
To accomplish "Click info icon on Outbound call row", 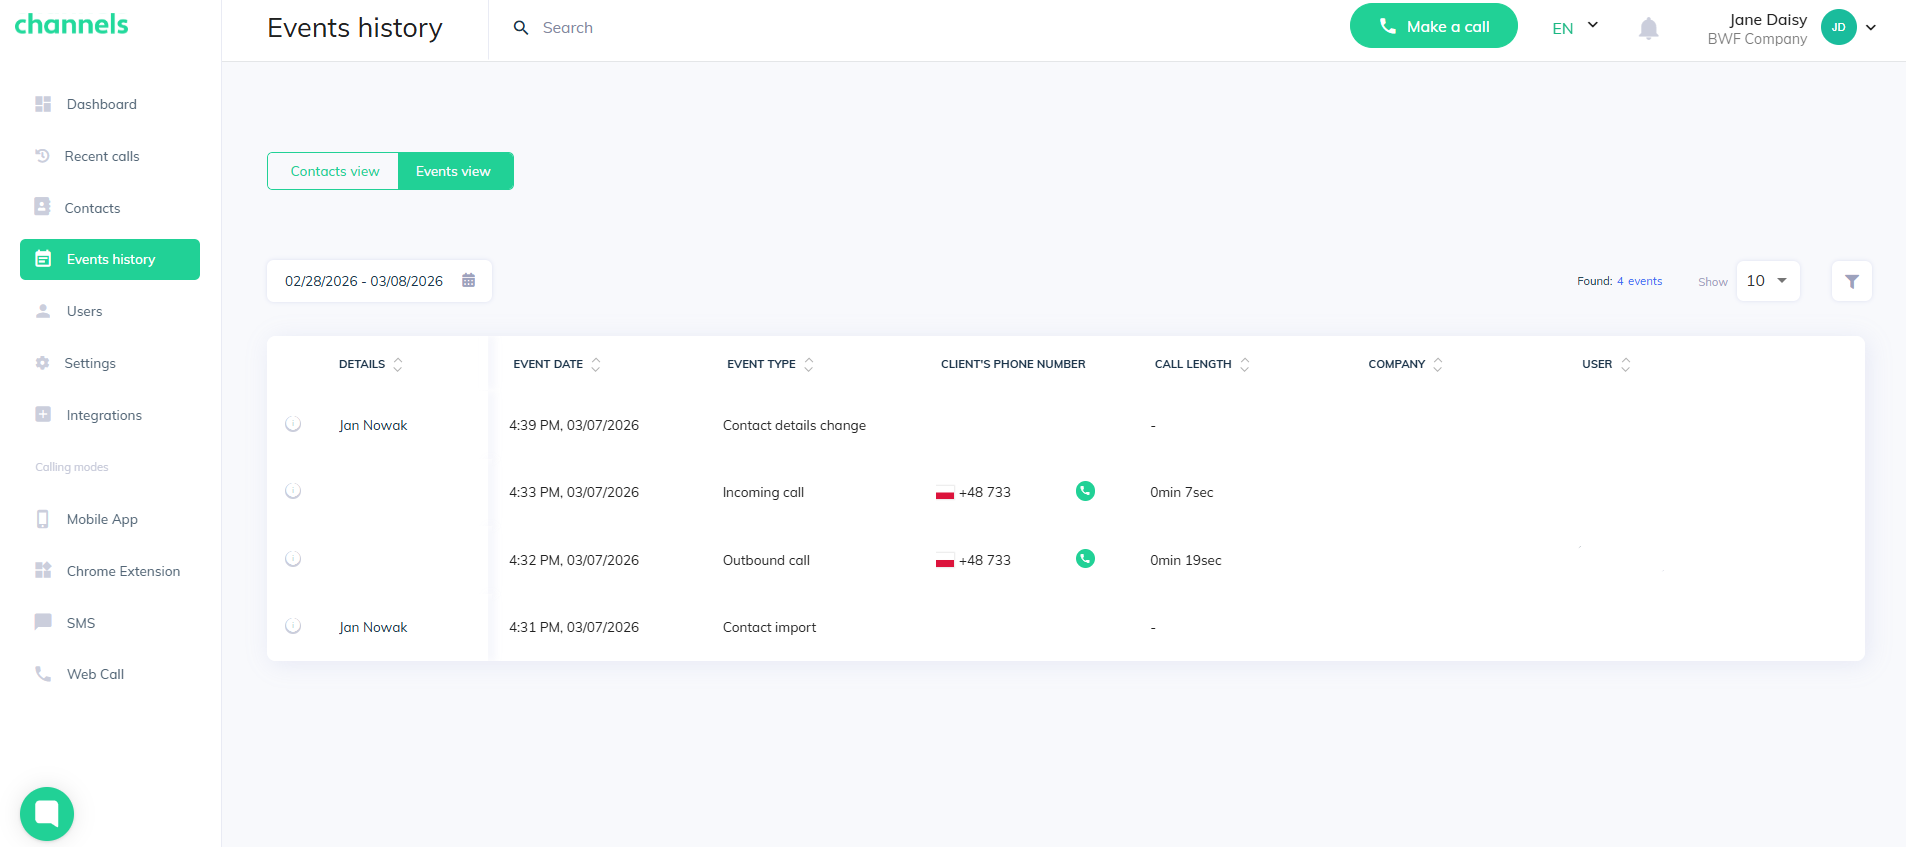I will tap(293, 559).
